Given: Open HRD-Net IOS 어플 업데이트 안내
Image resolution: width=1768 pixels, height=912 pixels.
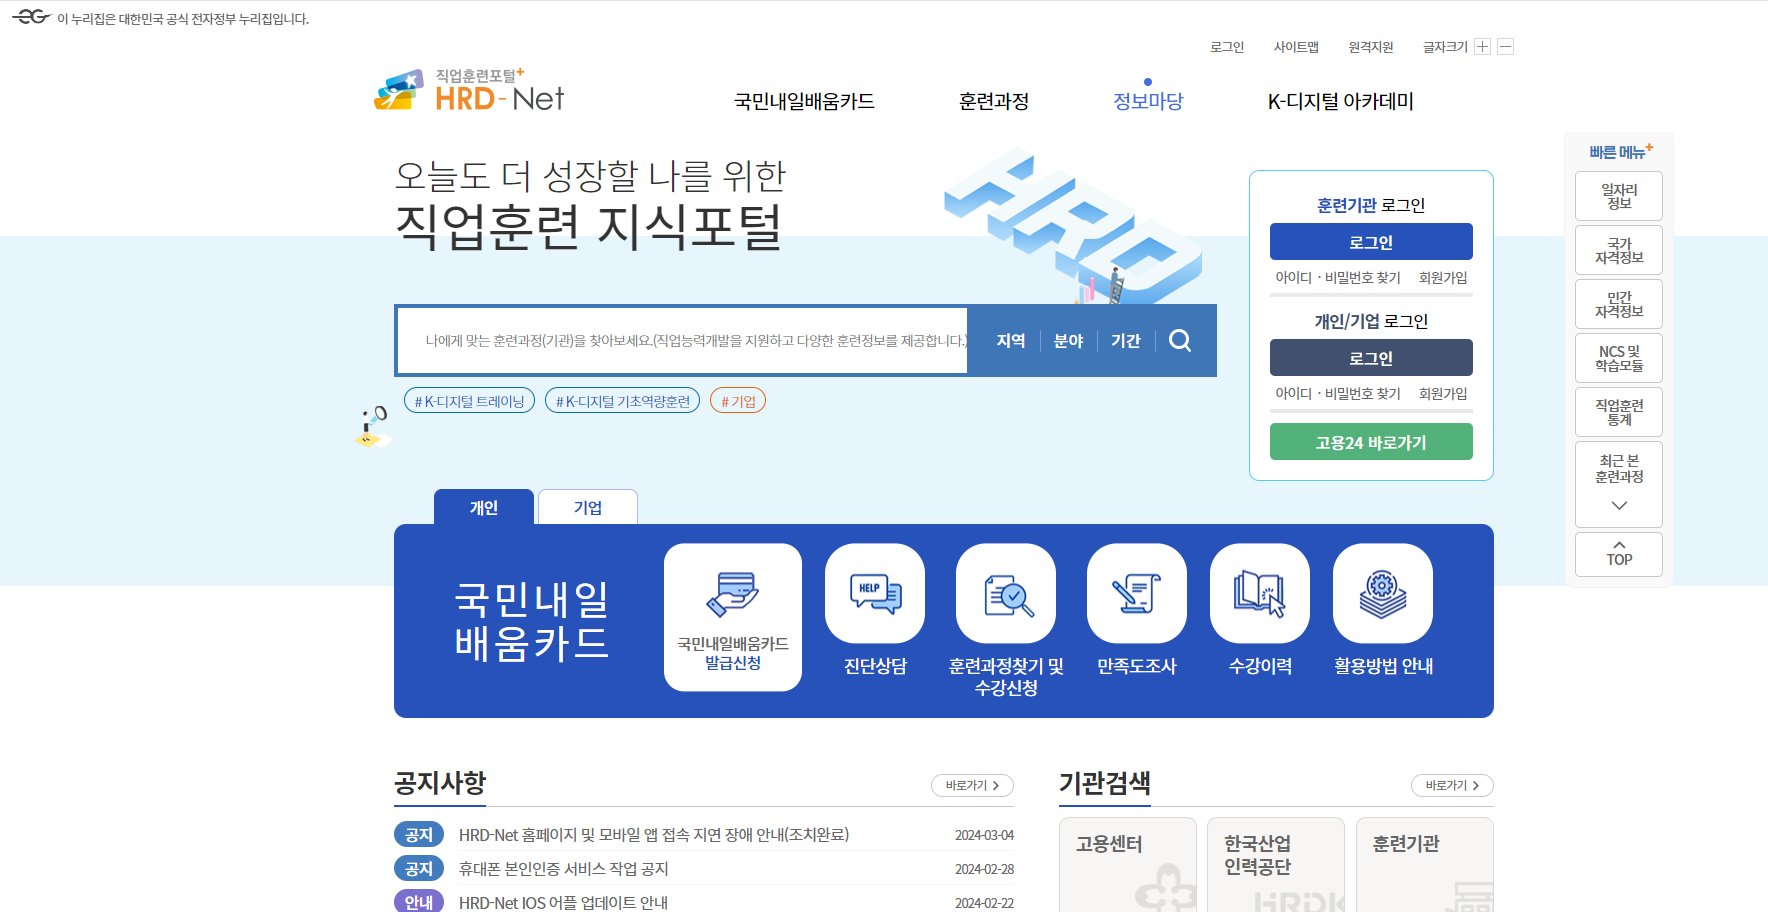Looking at the screenshot, I should click(x=563, y=902).
